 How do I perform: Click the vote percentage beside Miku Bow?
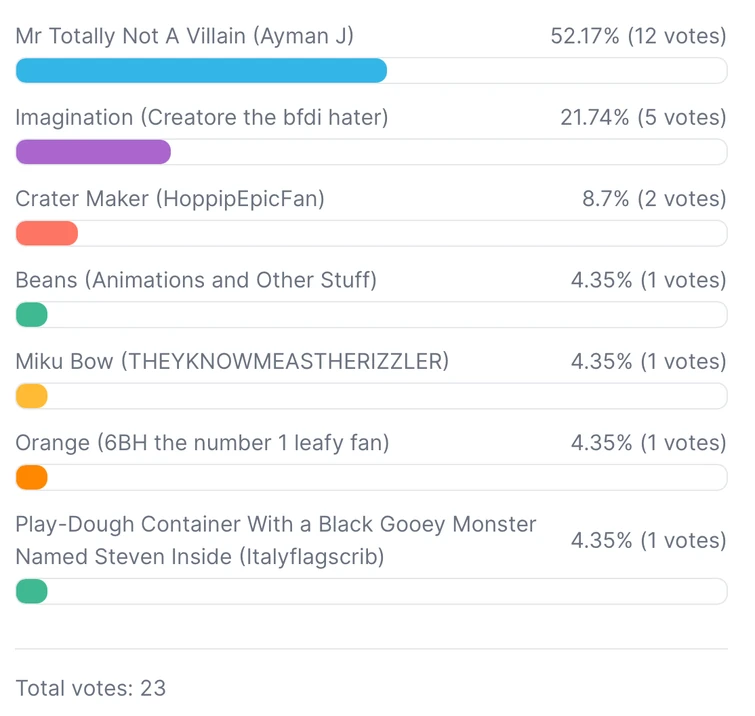(x=648, y=361)
